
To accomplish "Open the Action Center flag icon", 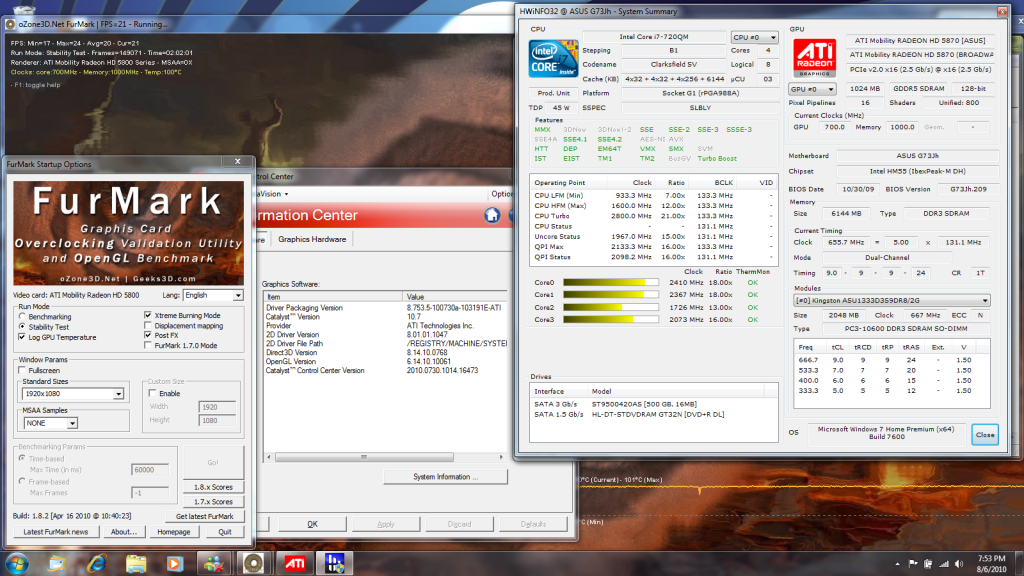I will 913,564.
